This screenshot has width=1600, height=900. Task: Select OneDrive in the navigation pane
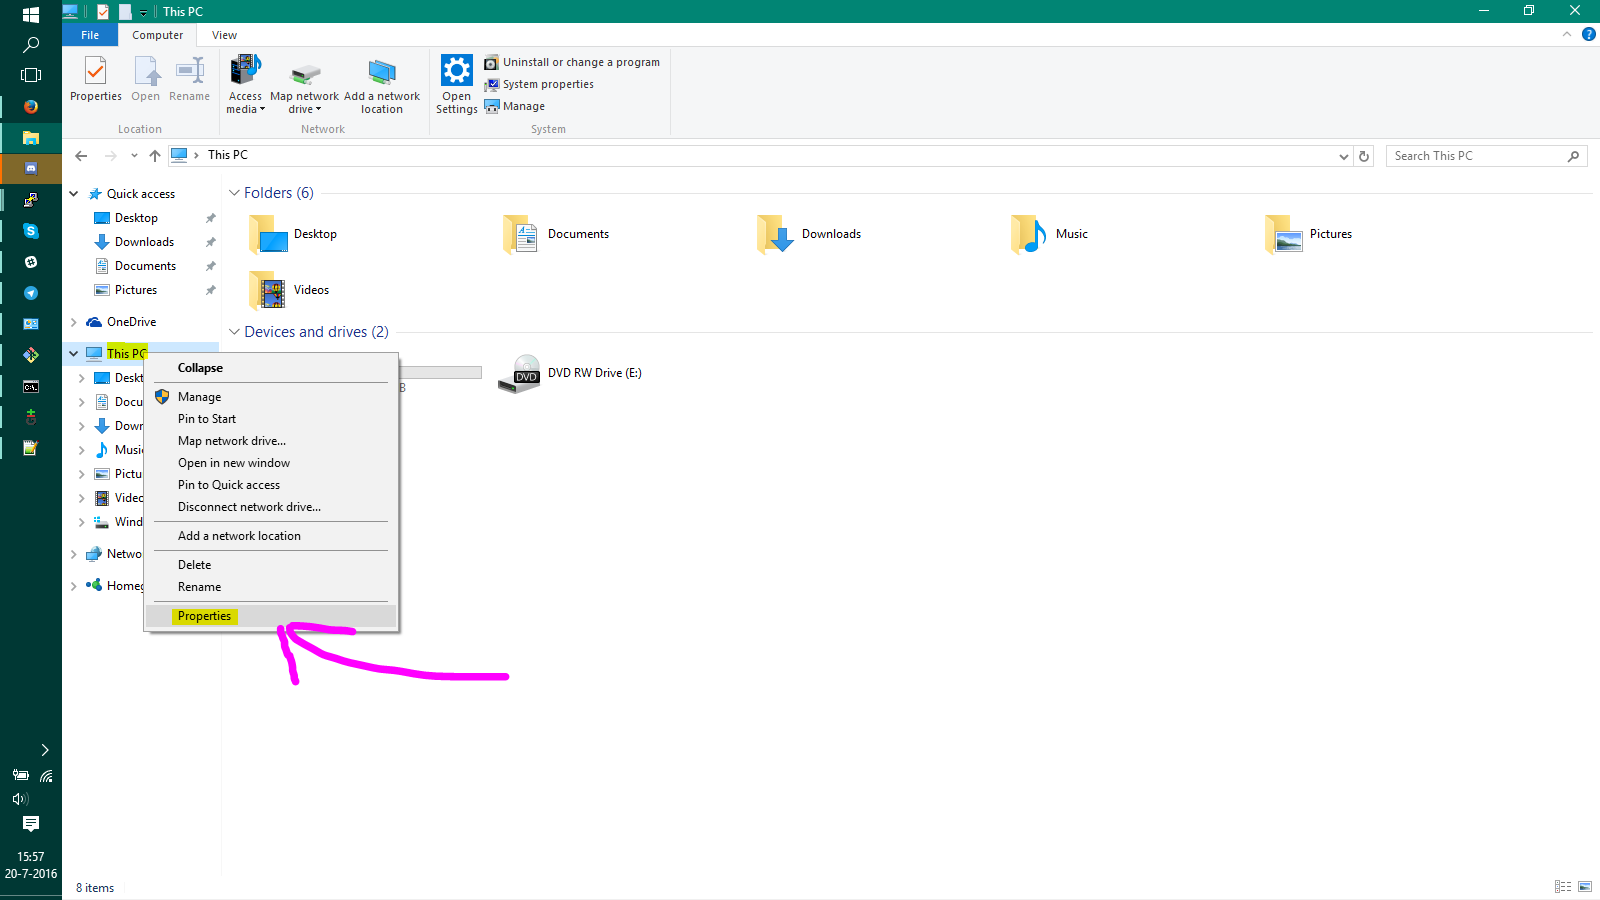coord(131,322)
